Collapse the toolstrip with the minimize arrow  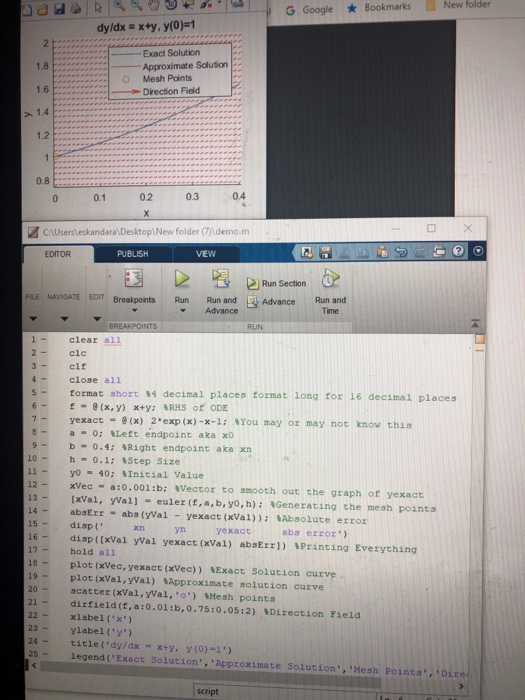point(475,323)
